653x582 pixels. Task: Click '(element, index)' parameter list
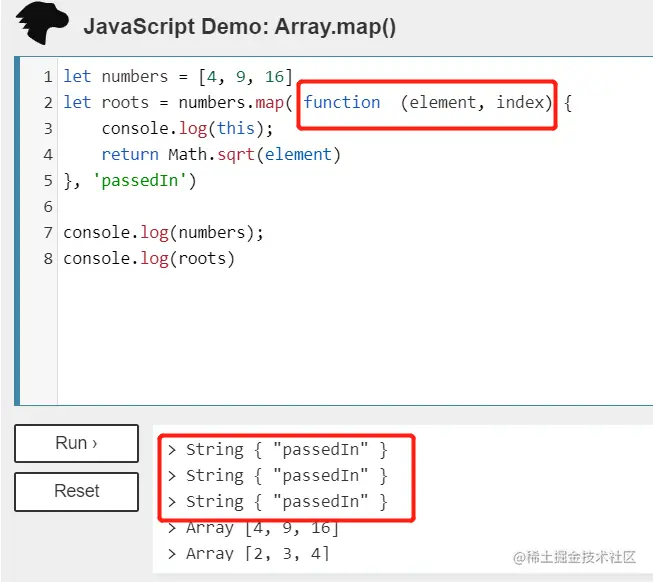(x=476, y=103)
